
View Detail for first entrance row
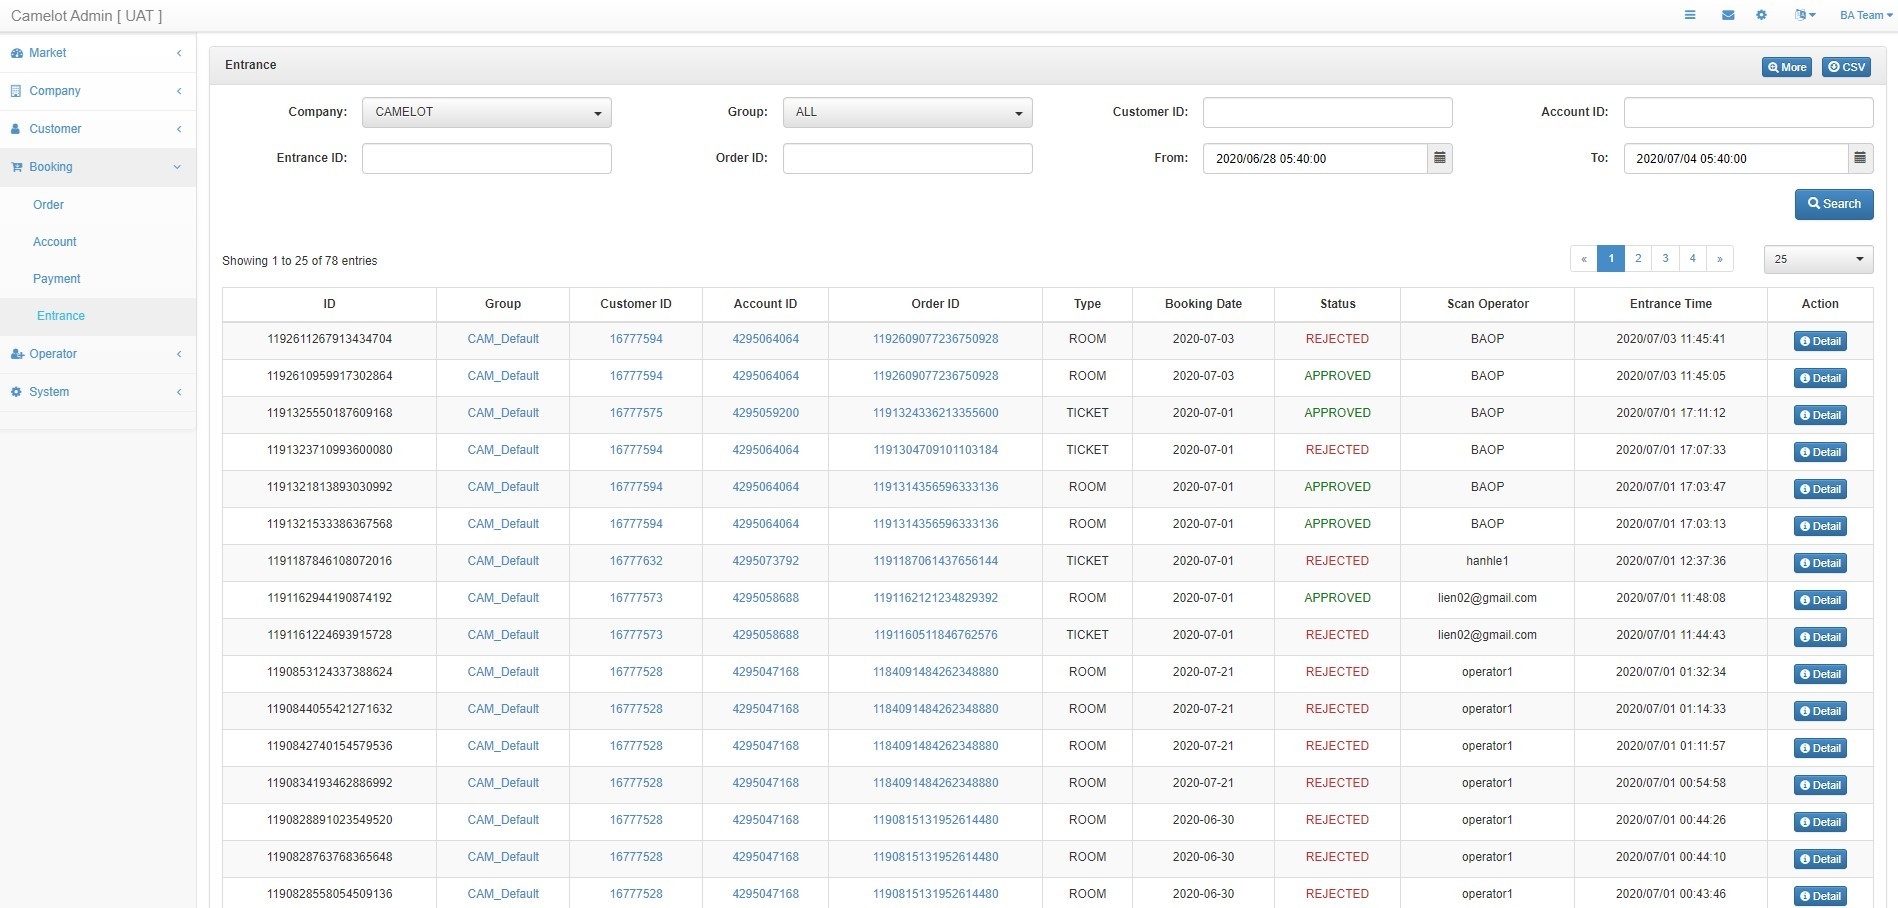[1820, 341]
